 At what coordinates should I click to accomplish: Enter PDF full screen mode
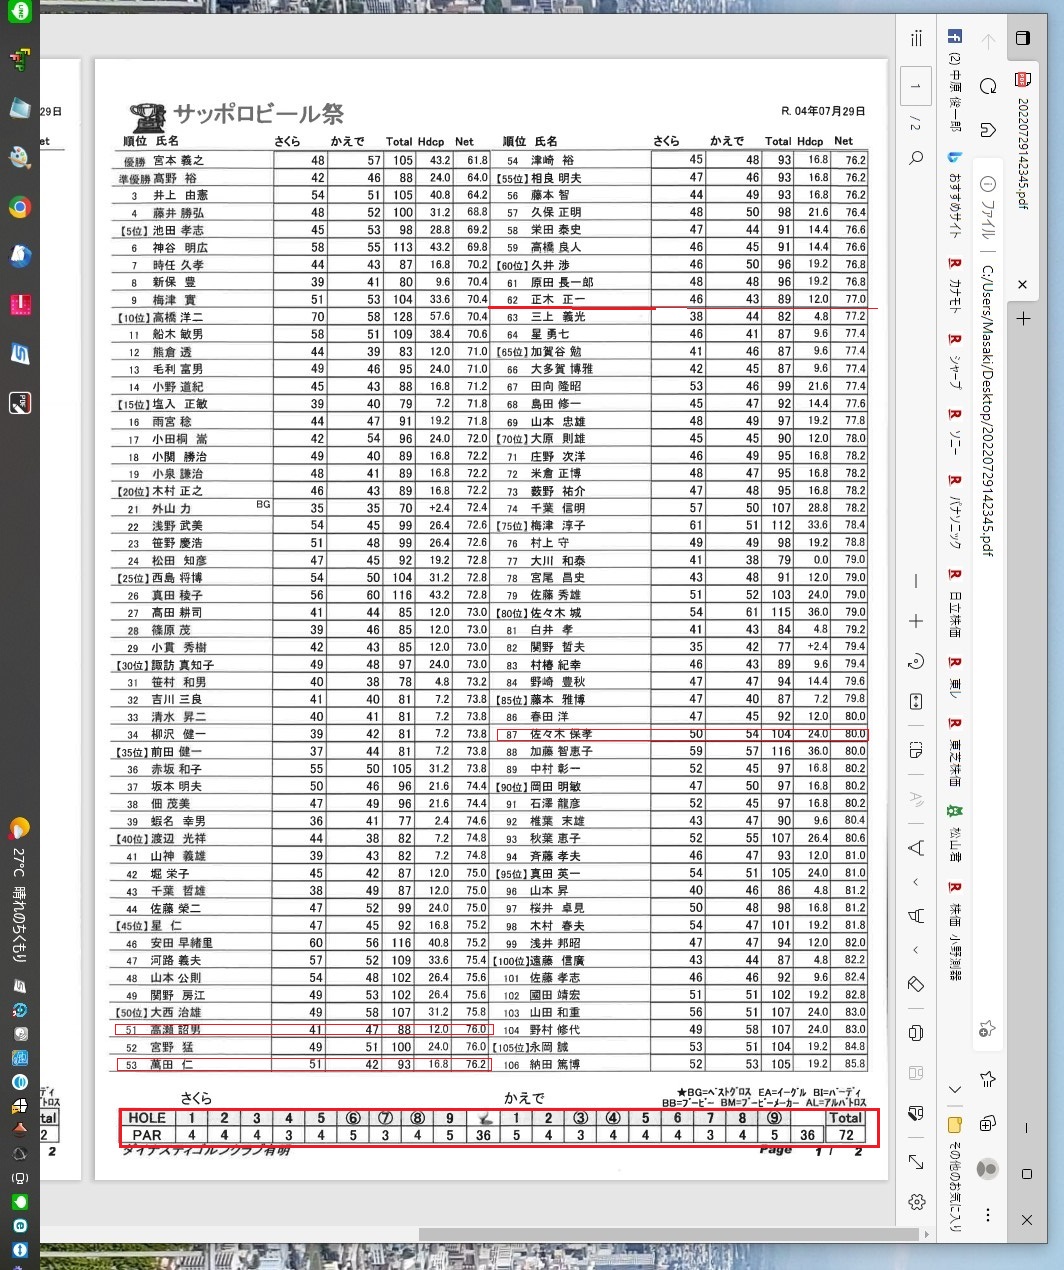click(916, 1161)
